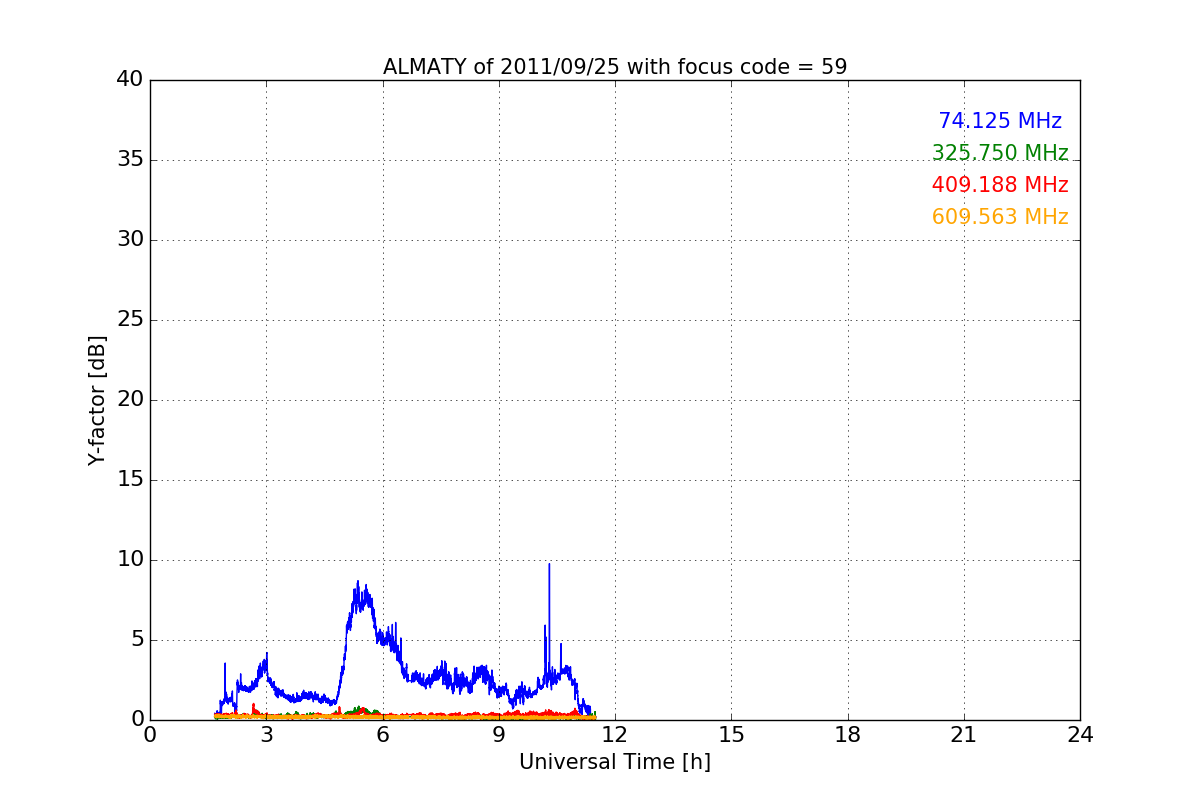The width and height of the screenshot is (1200, 800).
Task: Select the 409.188 MHz legend label
Action: [x=1000, y=185]
